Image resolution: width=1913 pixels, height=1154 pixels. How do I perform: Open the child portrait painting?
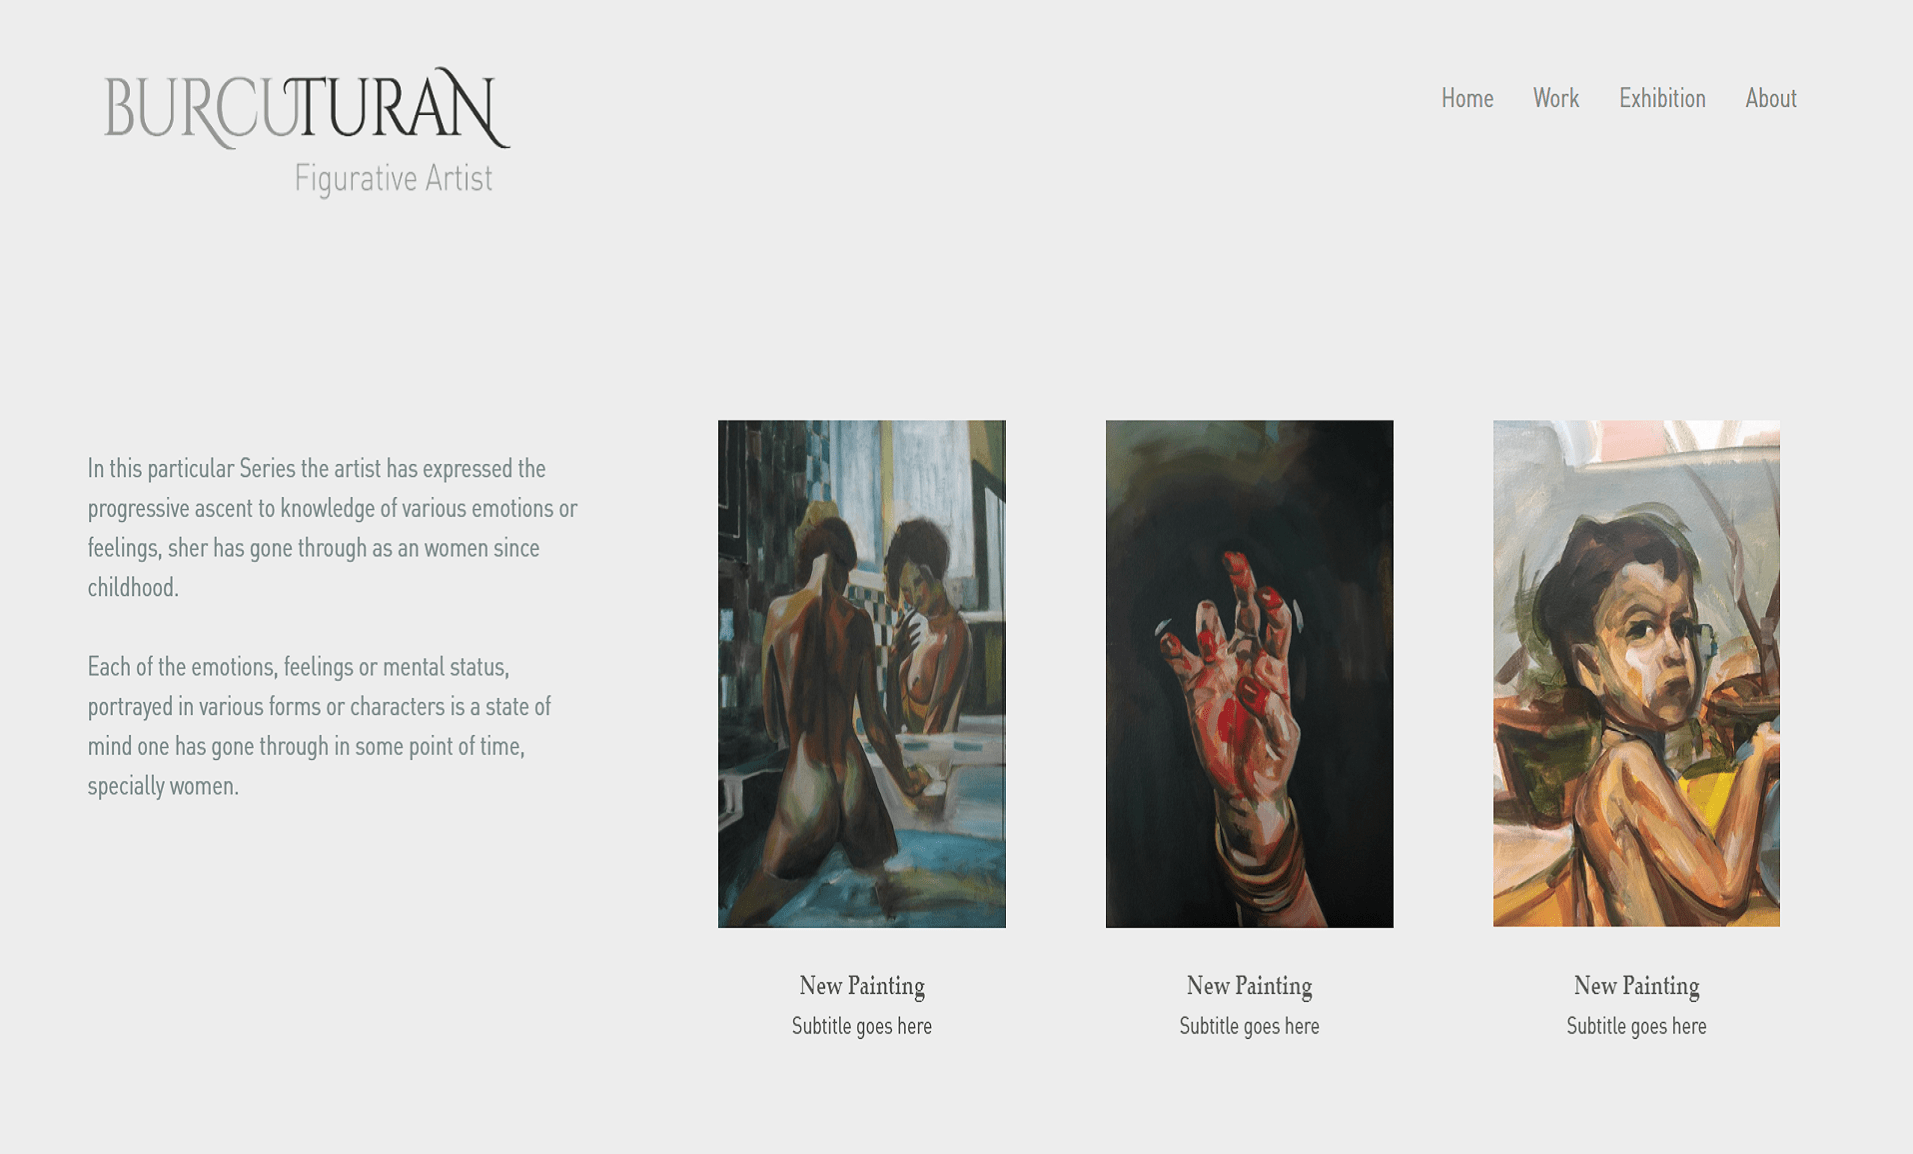1636,673
